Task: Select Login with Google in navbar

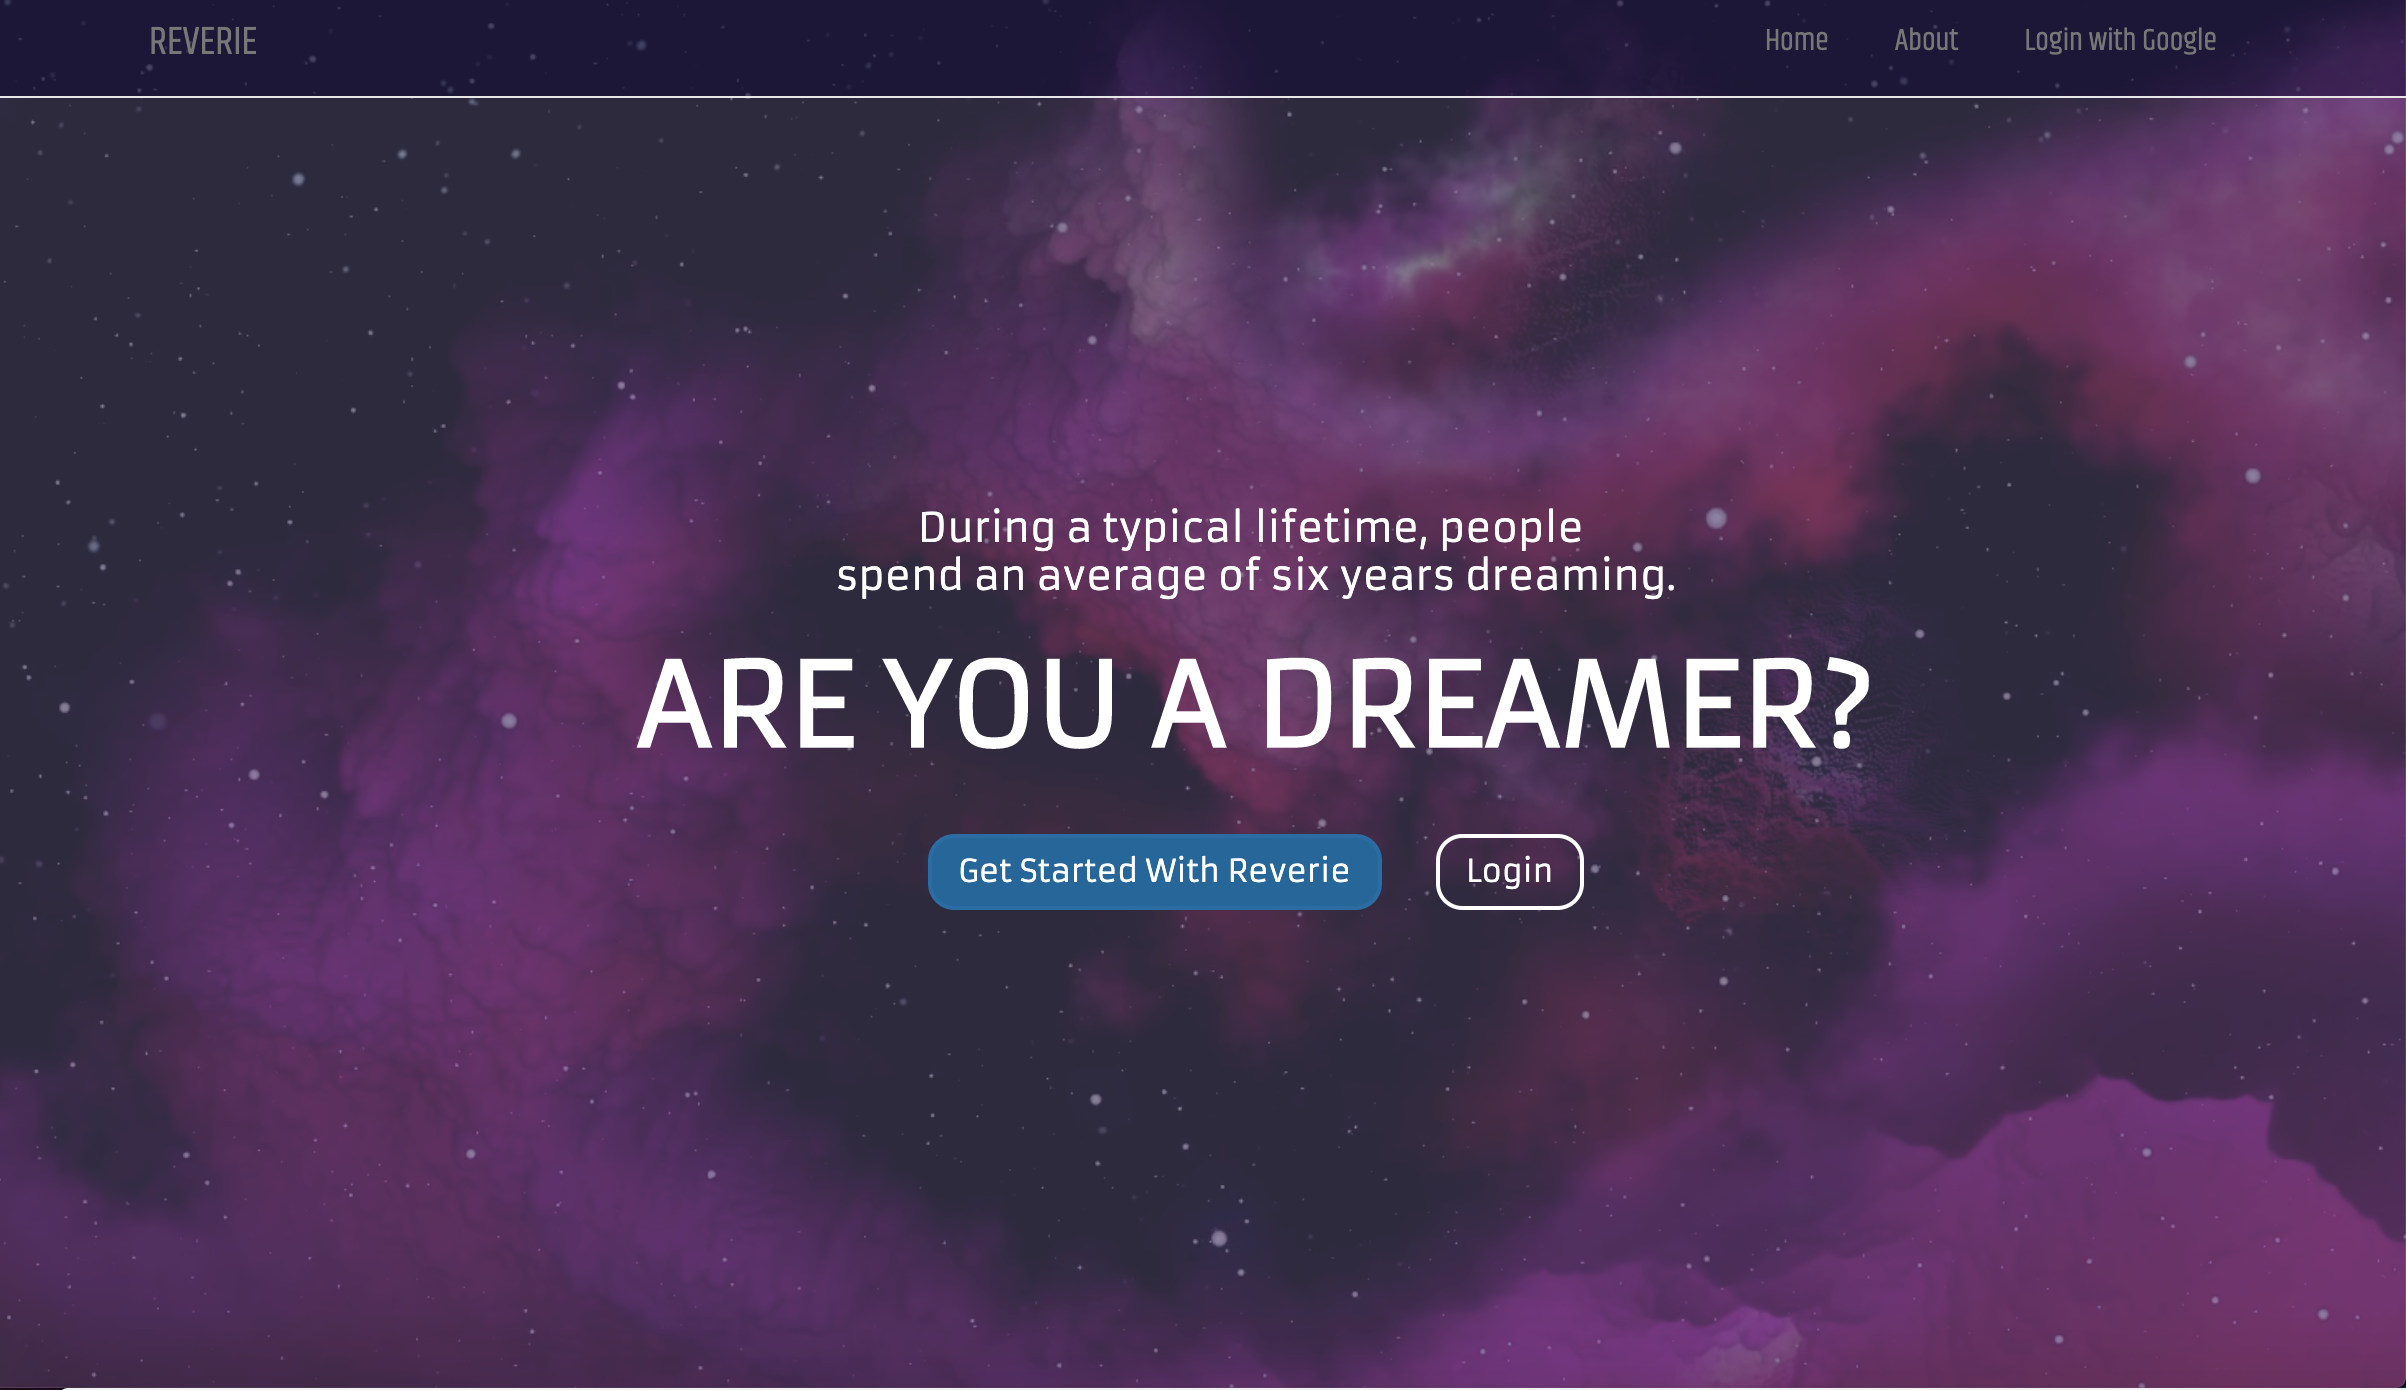Action: coord(2120,41)
